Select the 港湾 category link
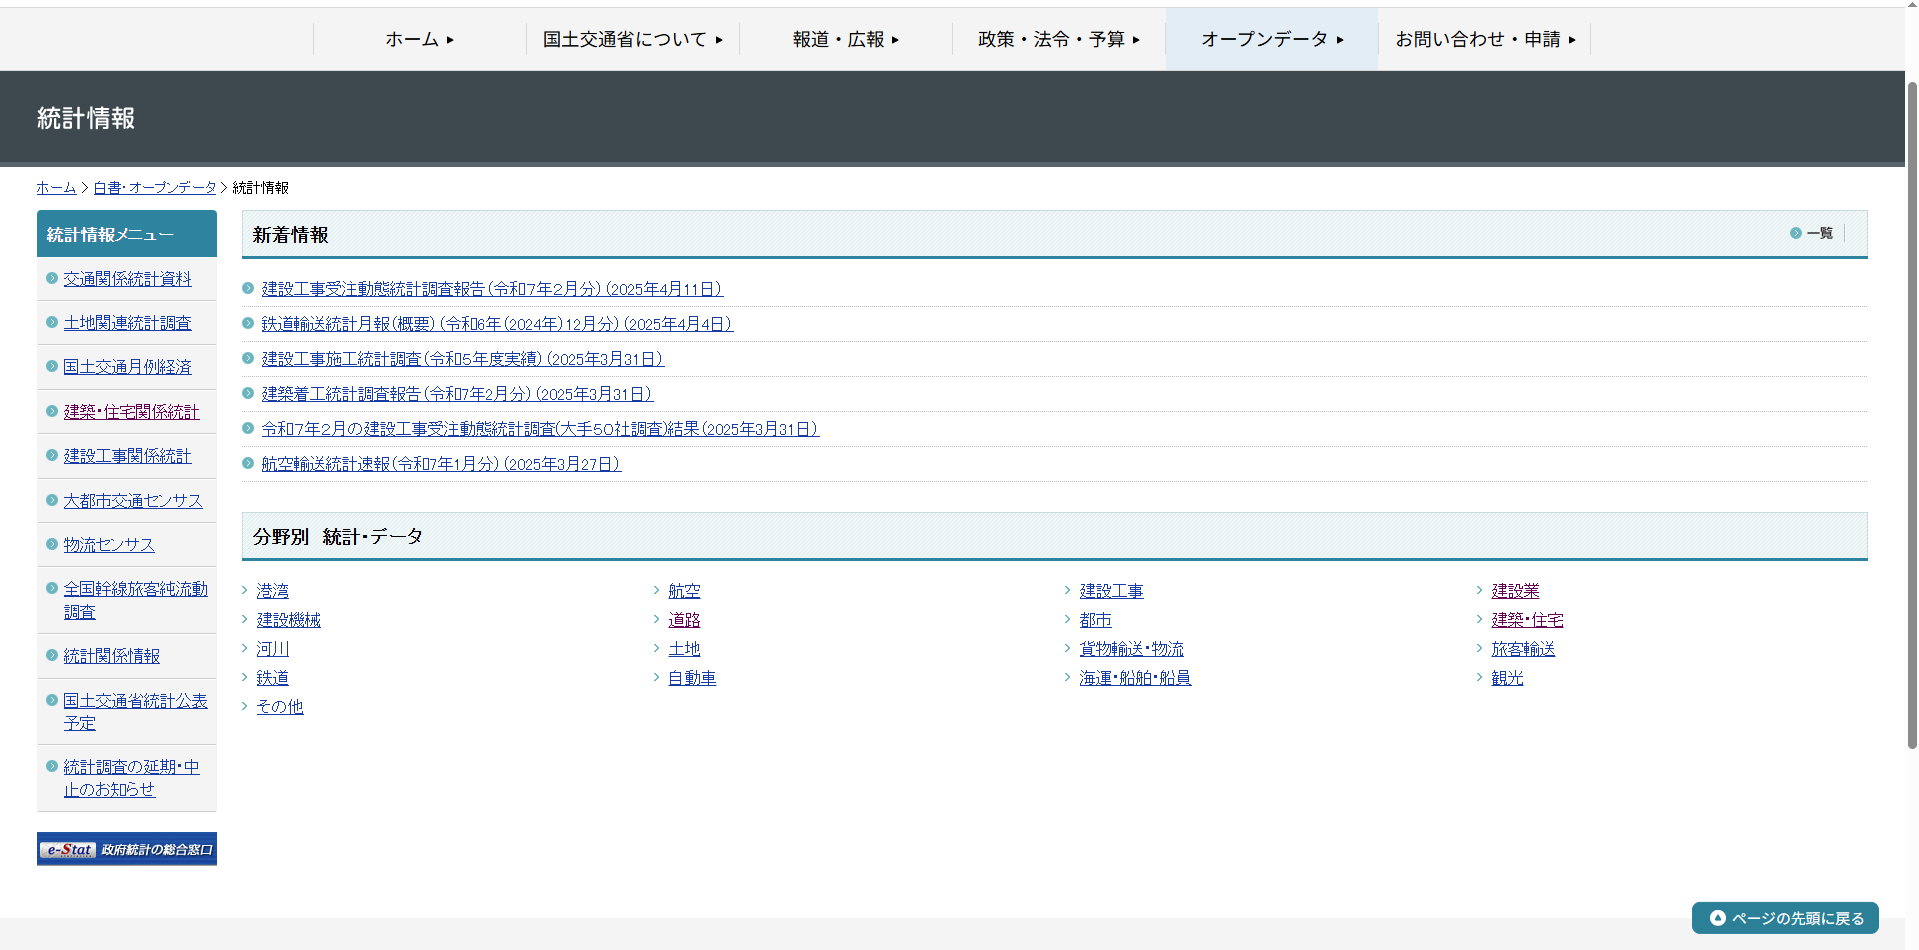1919x950 pixels. (271, 590)
